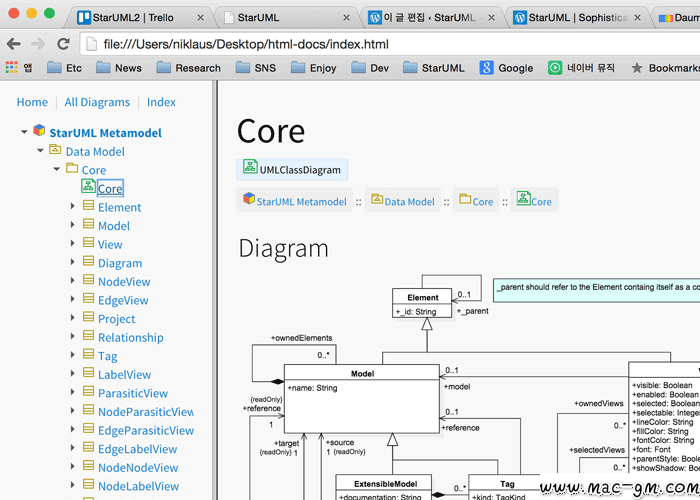
Task: Collapse the Data Model tree node
Action: tap(41, 151)
